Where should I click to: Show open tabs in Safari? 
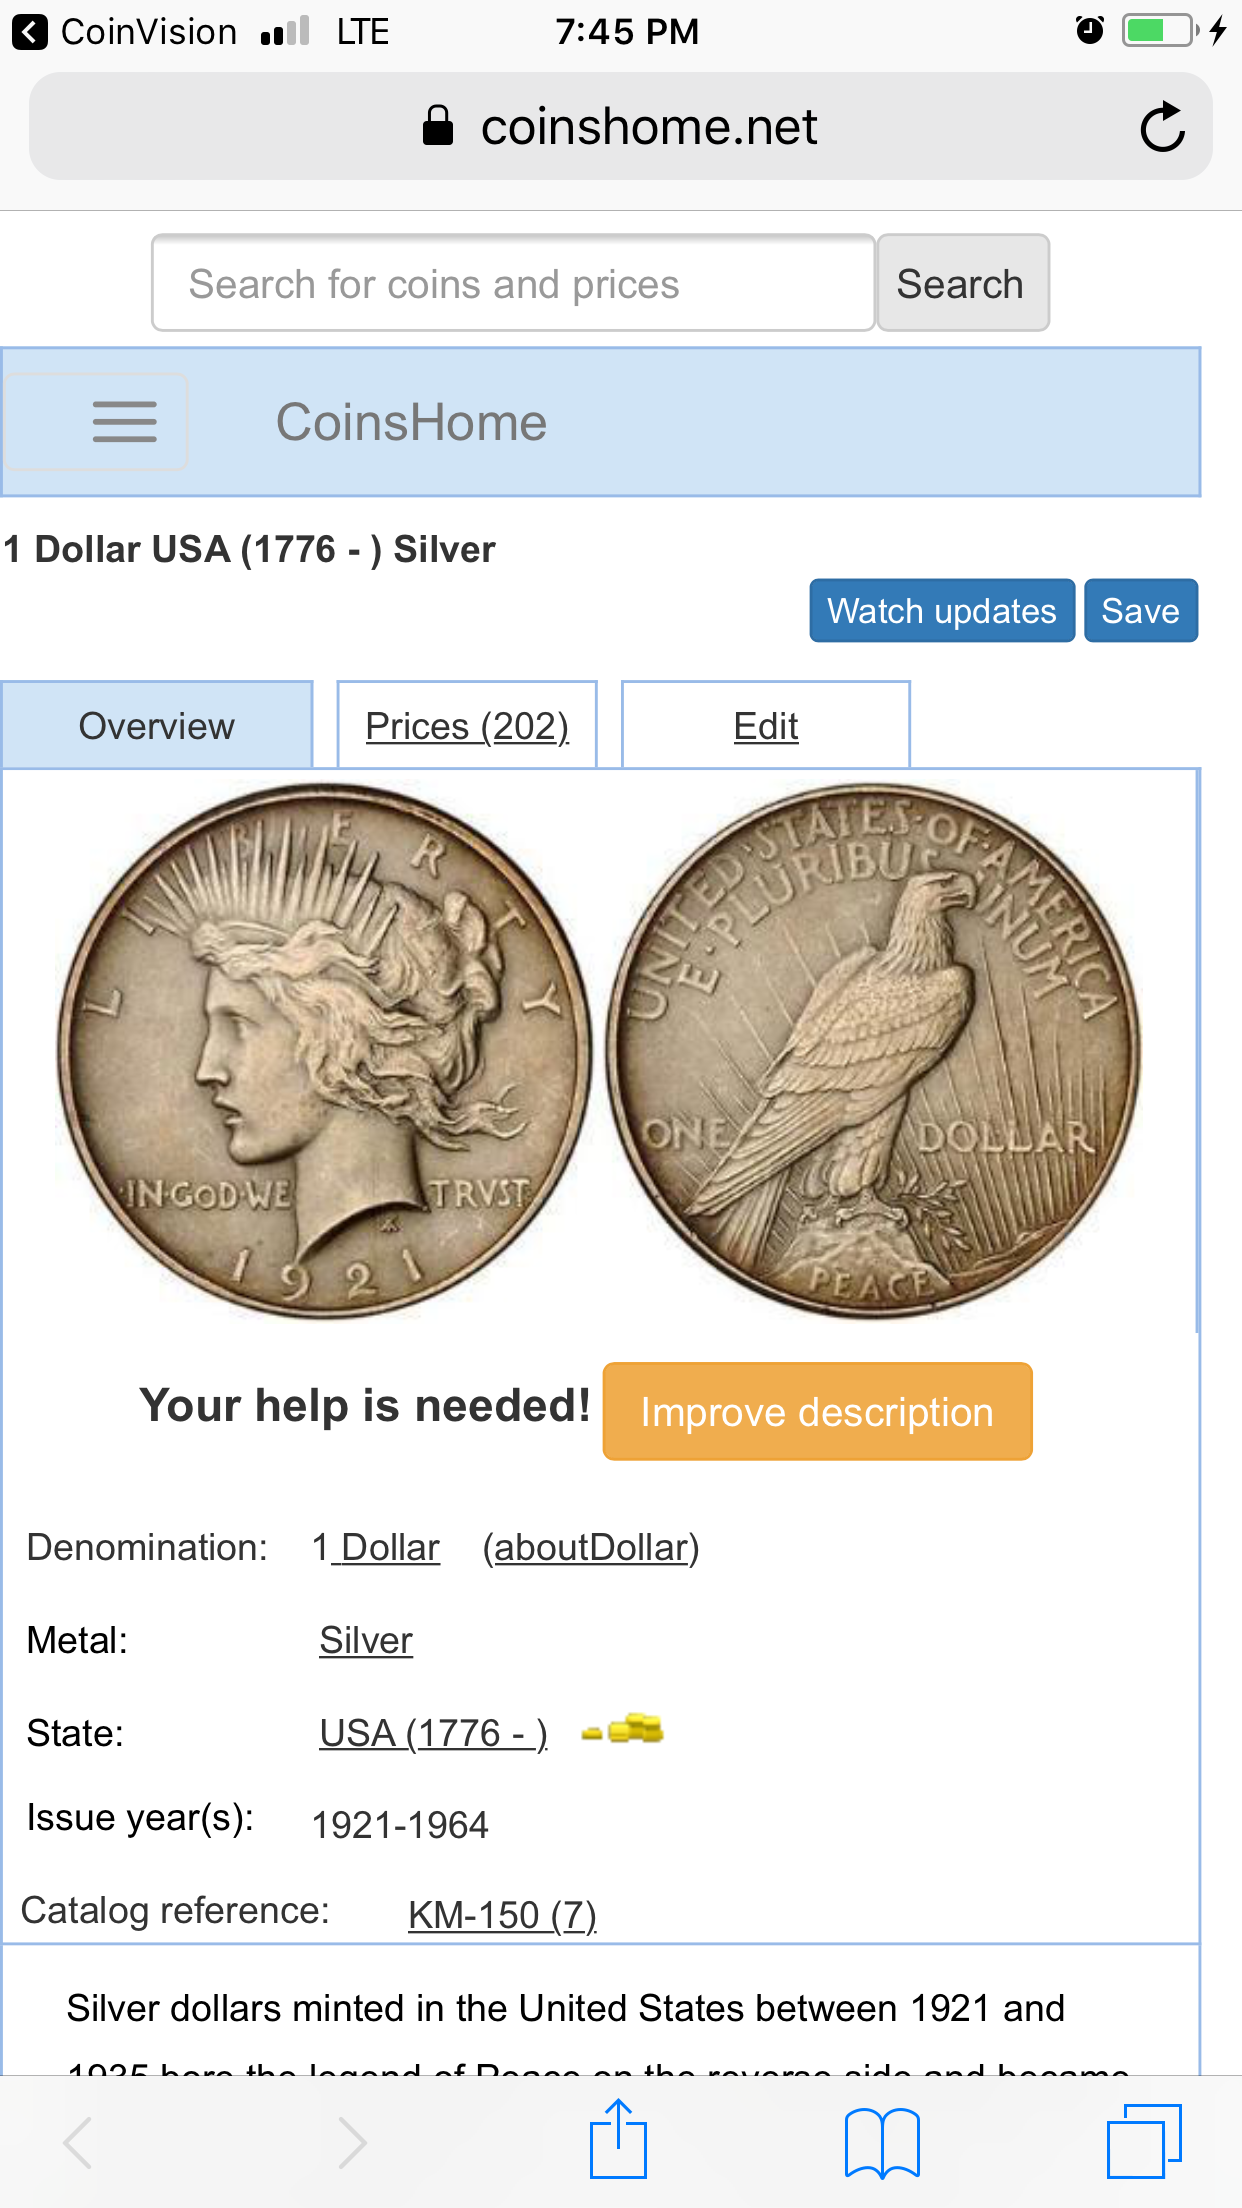coord(1144,2141)
